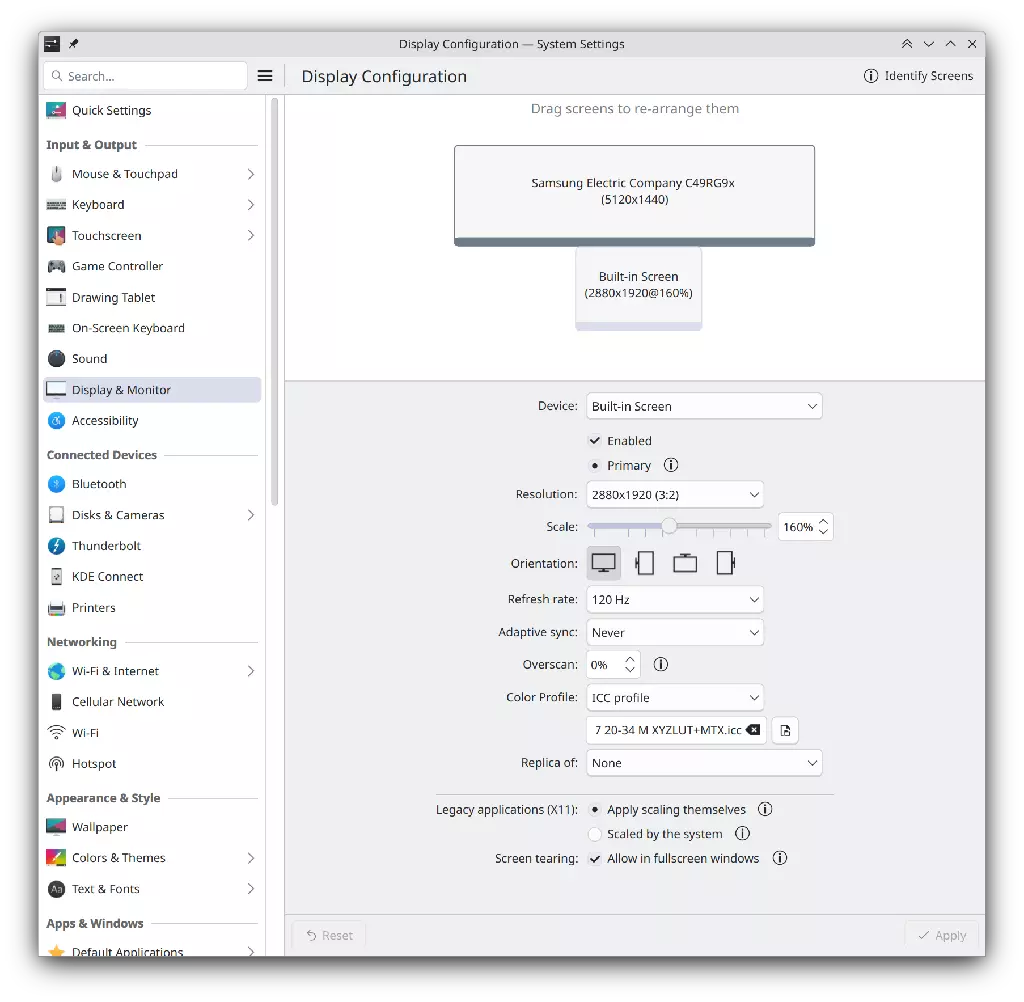The image size is (1024, 1002).
Task: Pin the window with pushpin icon
Action: [74, 44]
